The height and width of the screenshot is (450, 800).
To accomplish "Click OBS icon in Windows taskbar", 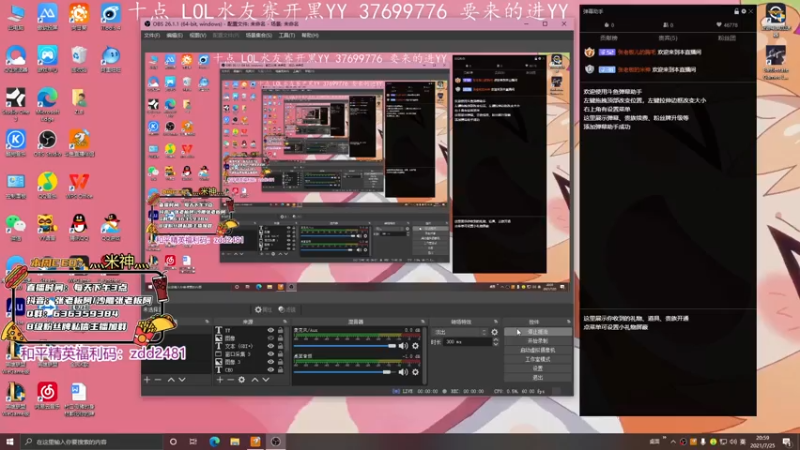I will pos(276,442).
